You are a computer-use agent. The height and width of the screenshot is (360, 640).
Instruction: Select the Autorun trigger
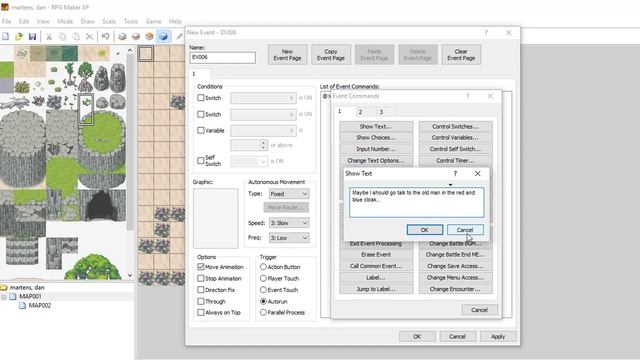[x=263, y=301]
